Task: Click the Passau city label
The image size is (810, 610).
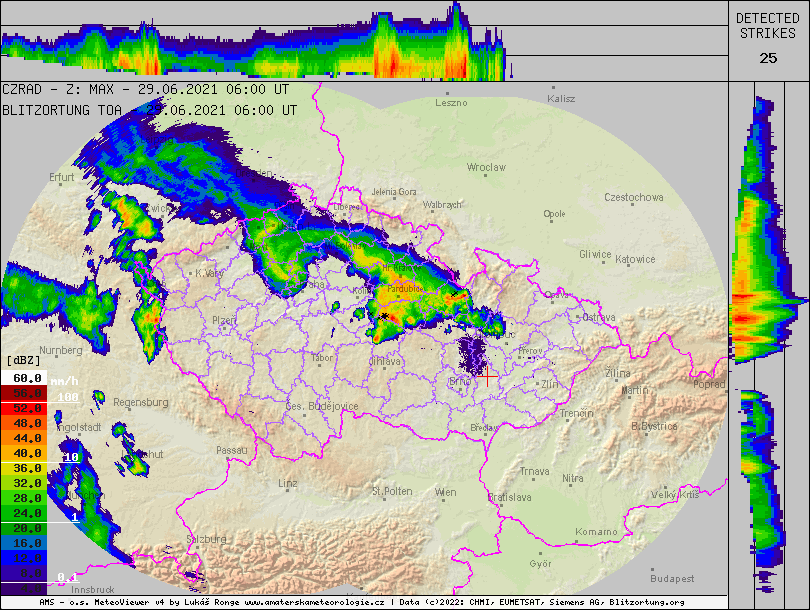Action: pos(231,450)
